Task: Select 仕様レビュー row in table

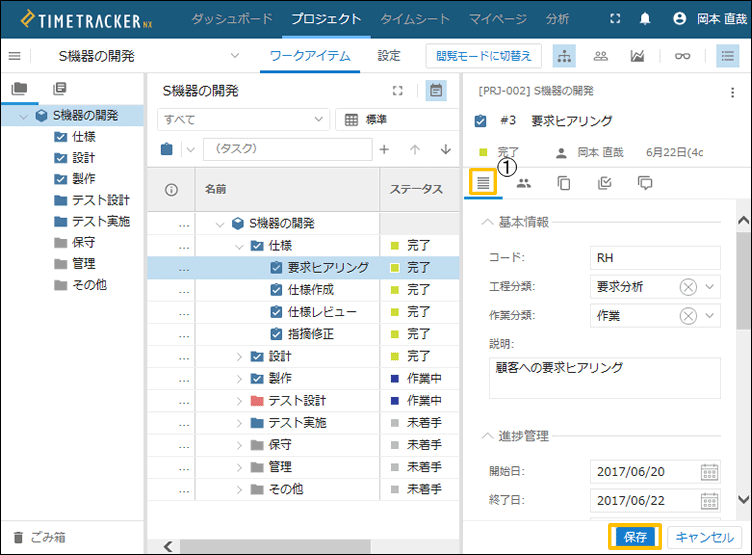Action: coord(303,312)
